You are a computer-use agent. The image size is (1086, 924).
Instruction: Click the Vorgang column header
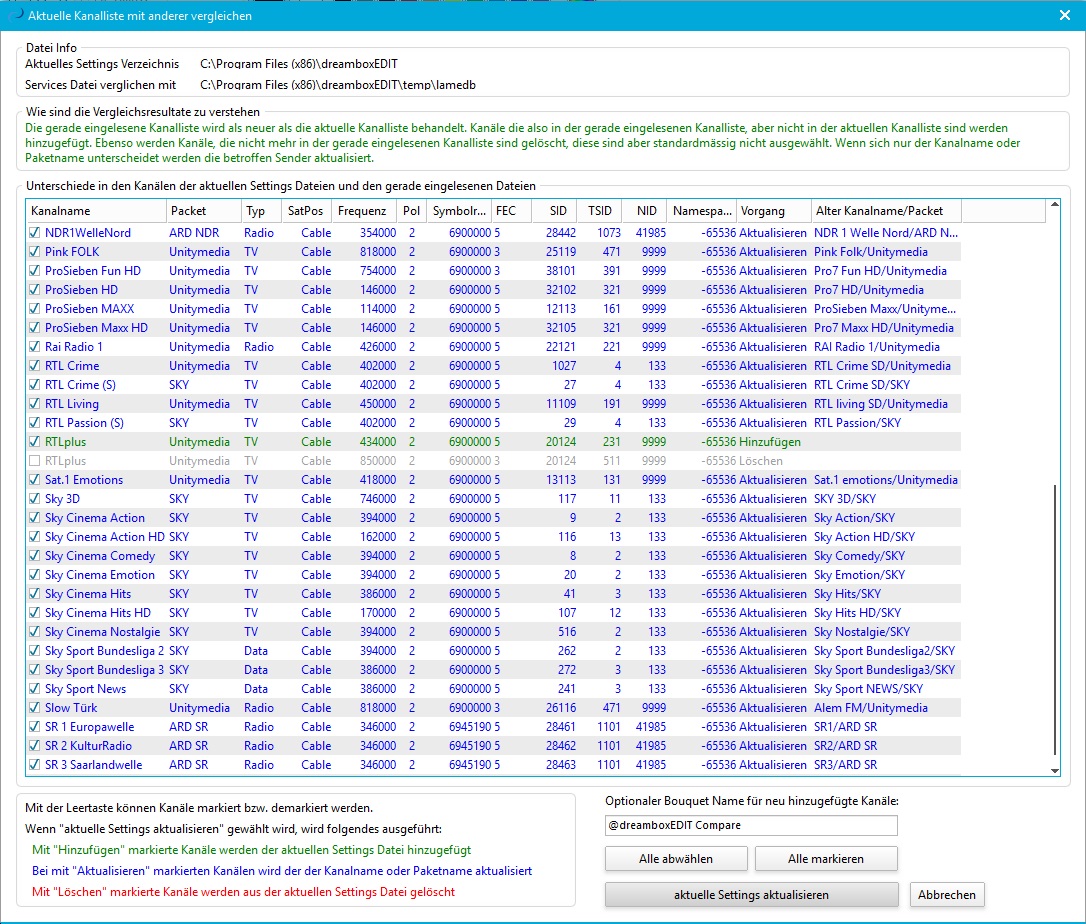tap(772, 212)
